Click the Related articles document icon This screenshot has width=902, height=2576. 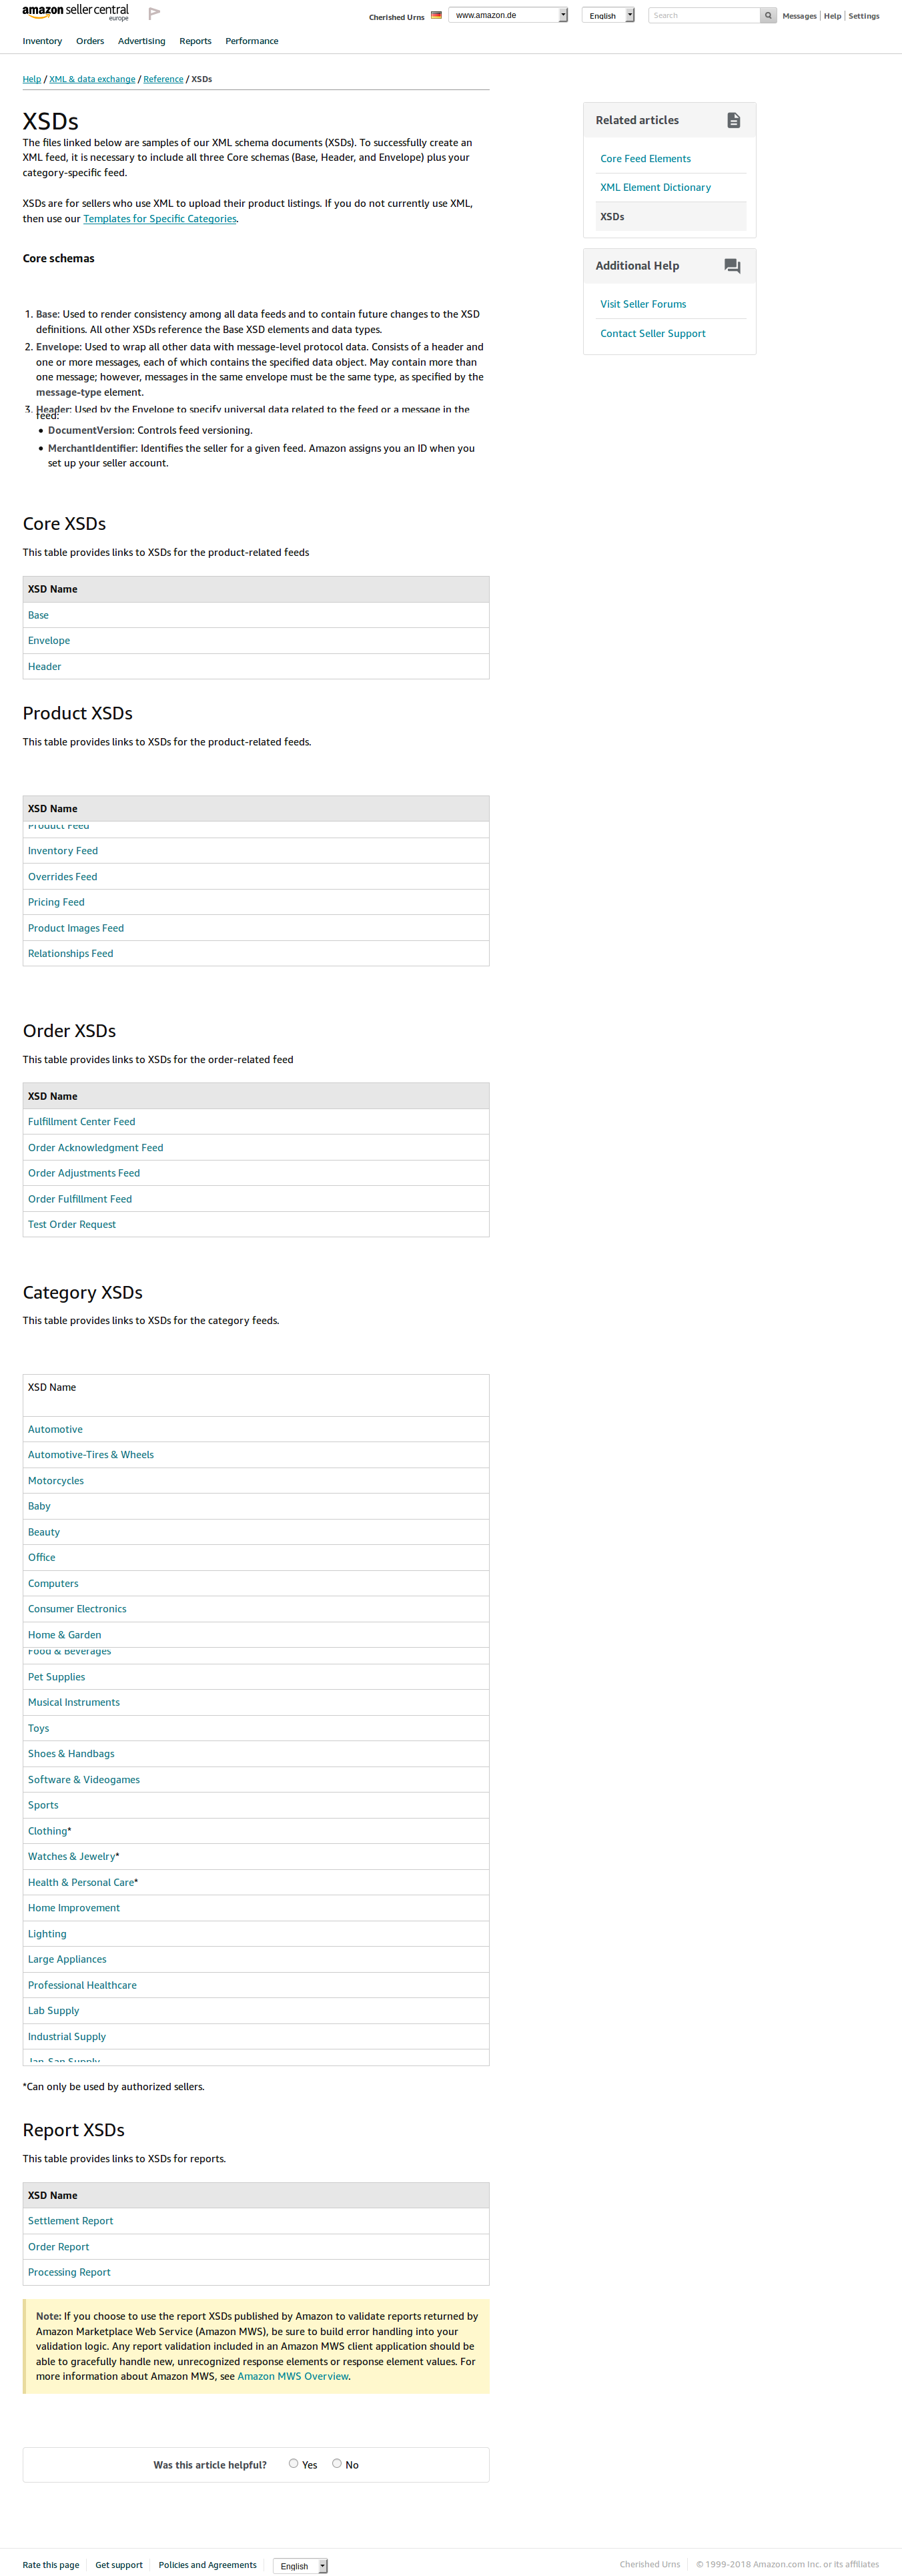pyautogui.click(x=733, y=120)
